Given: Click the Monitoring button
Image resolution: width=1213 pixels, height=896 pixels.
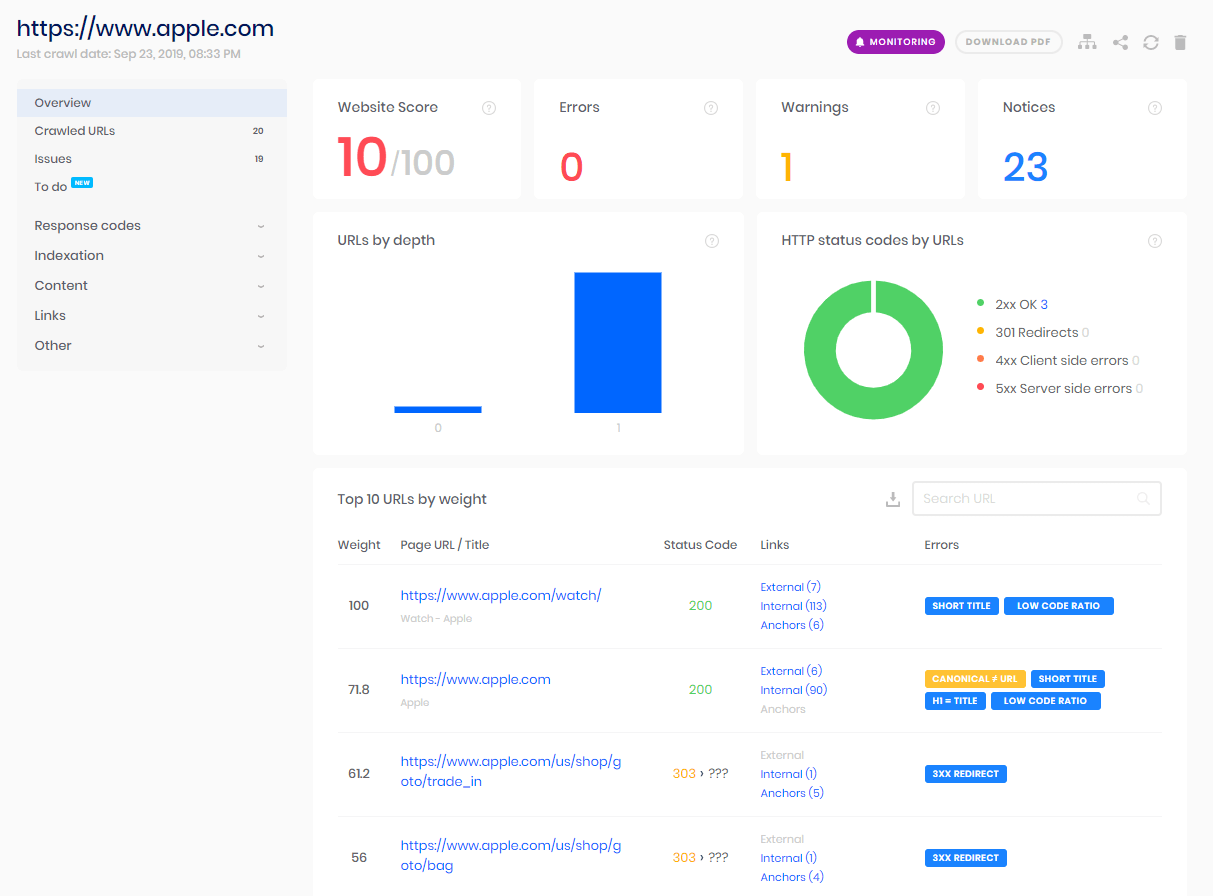Looking at the screenshot, I should pyautogui.click(x=896, y=42).
